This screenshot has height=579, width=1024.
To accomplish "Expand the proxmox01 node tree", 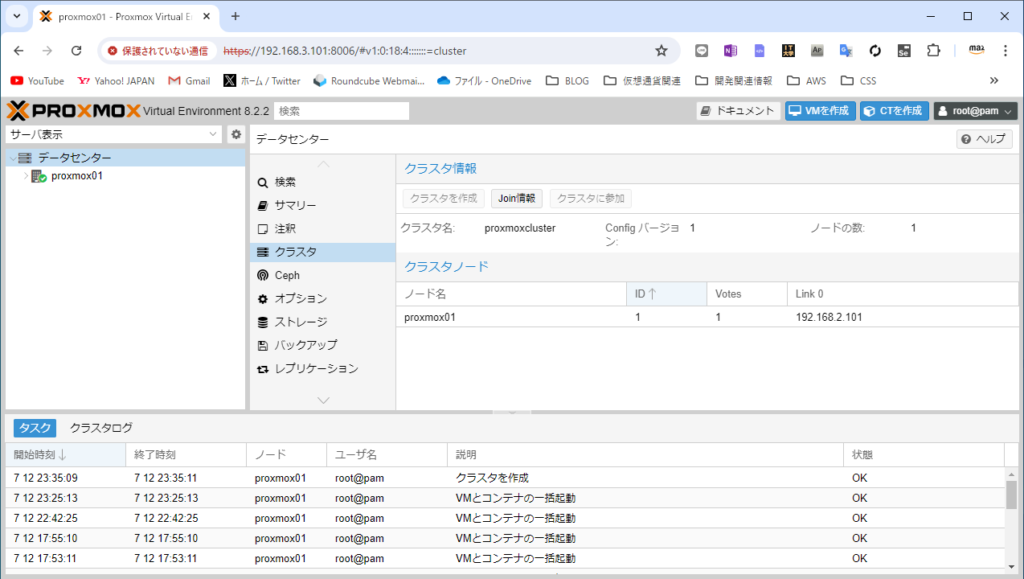I will point(26,176).
